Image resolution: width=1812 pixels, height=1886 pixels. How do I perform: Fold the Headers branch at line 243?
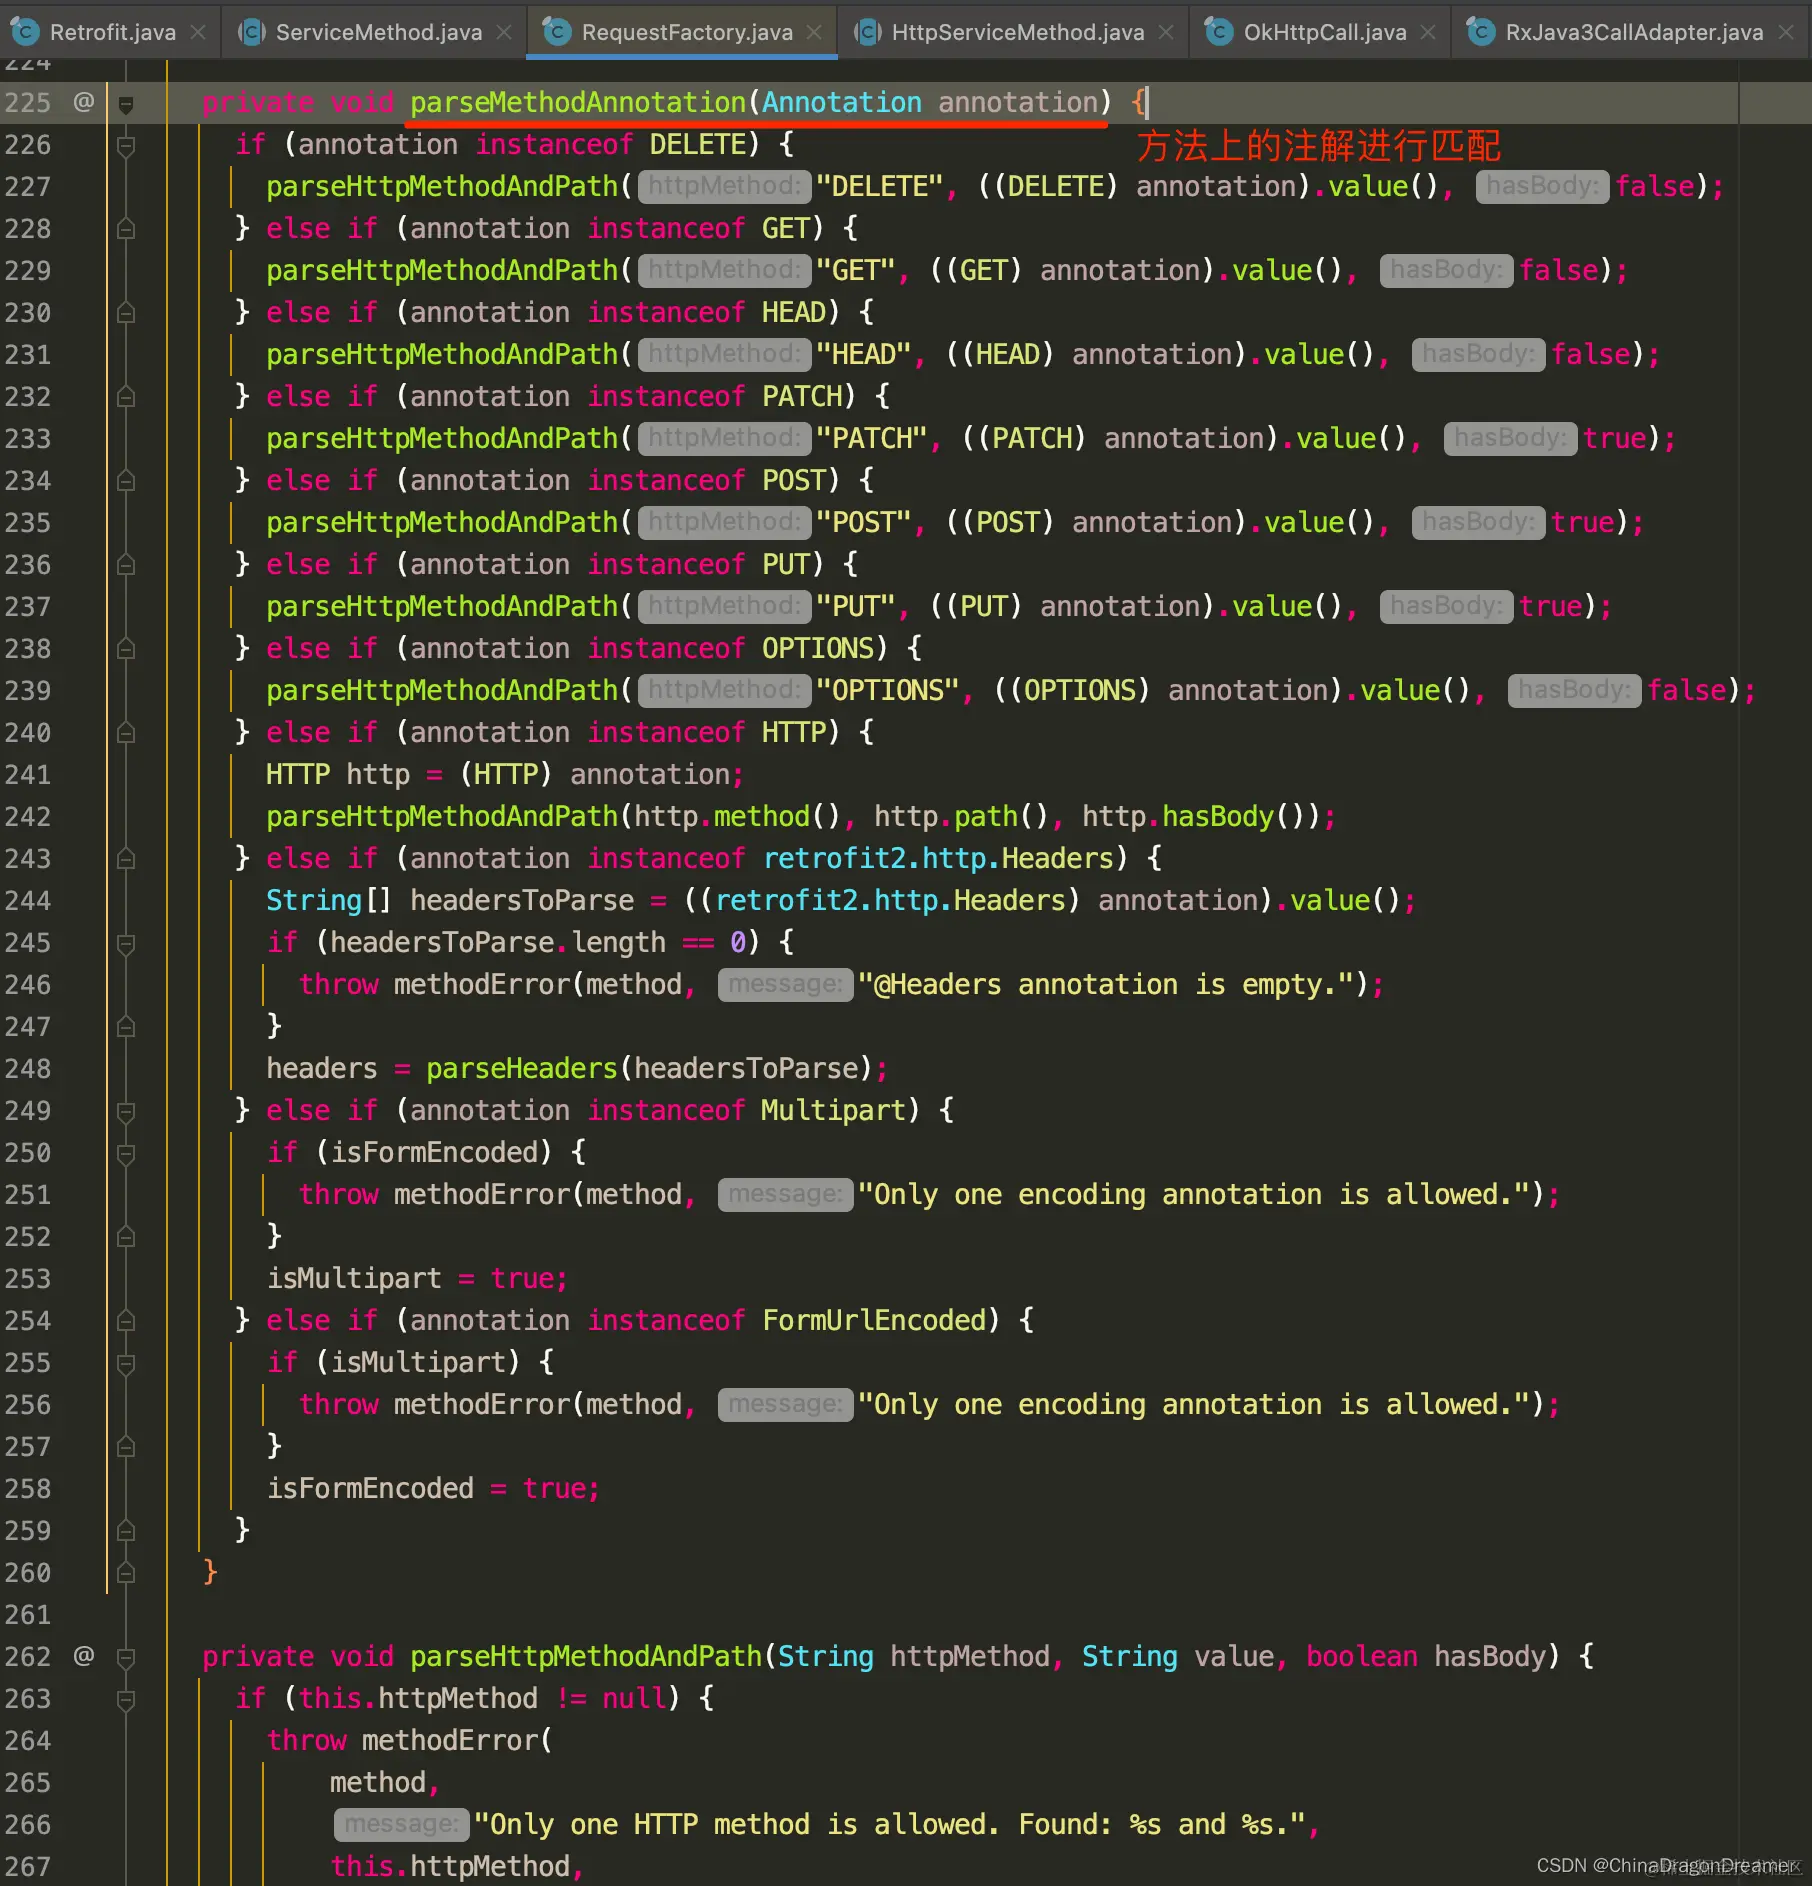click(126, 859)
